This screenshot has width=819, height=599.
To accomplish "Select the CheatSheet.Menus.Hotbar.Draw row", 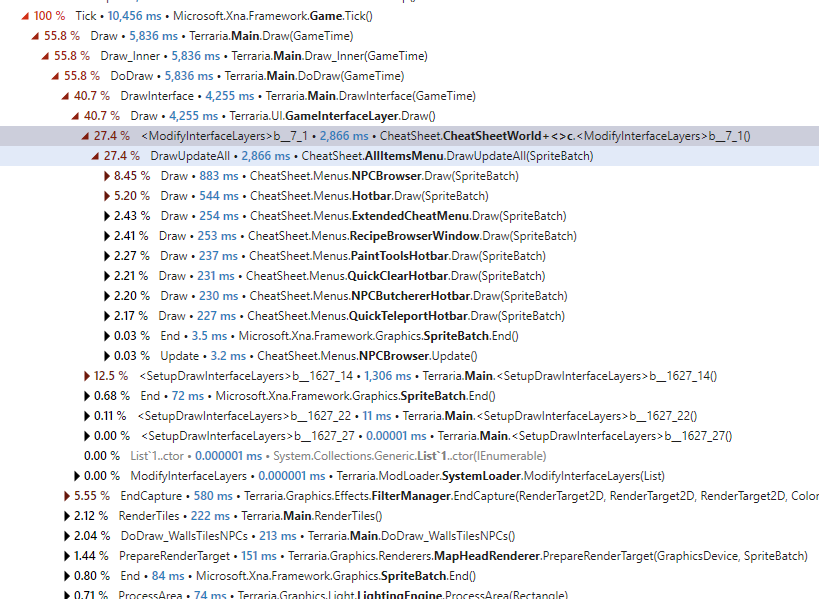I will (x=410, y=196).
